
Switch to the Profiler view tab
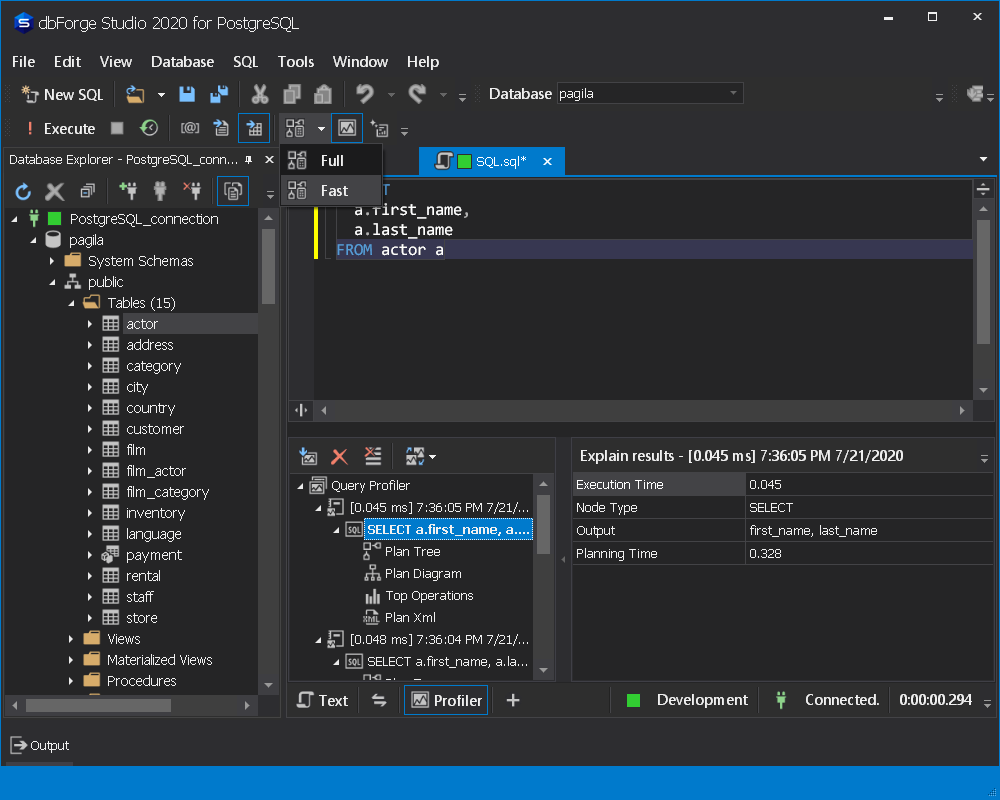(446, 700)
